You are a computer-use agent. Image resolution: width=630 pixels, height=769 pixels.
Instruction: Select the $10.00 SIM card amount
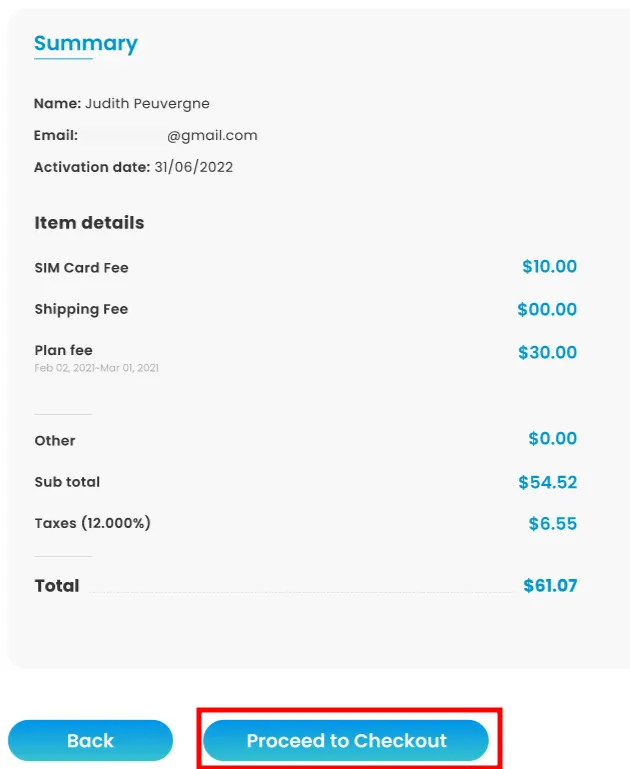pos(549,267)
